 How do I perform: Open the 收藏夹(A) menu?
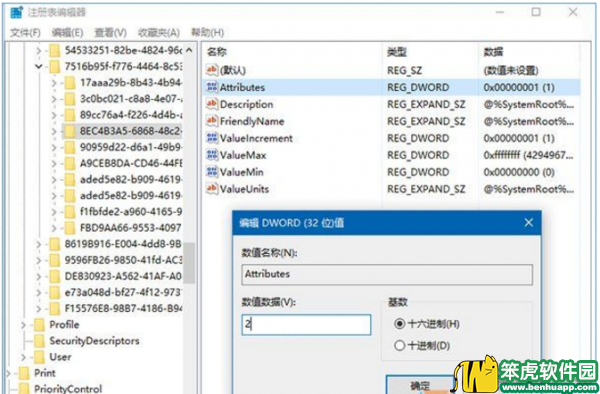(x=159, y=33)
